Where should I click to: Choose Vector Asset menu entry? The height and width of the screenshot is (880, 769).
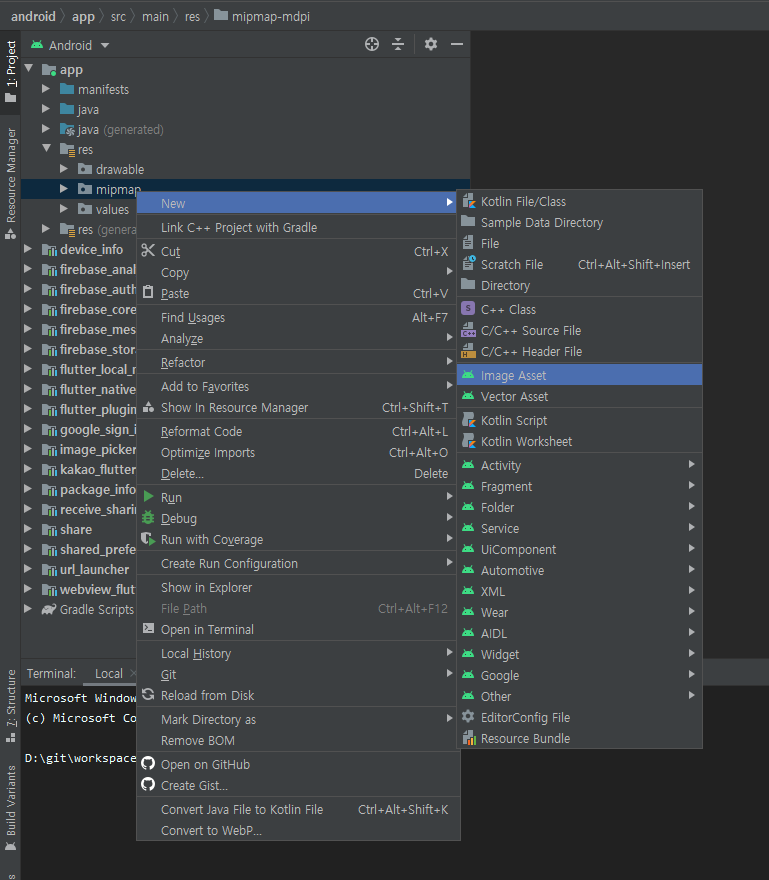(x=579, y=396)
